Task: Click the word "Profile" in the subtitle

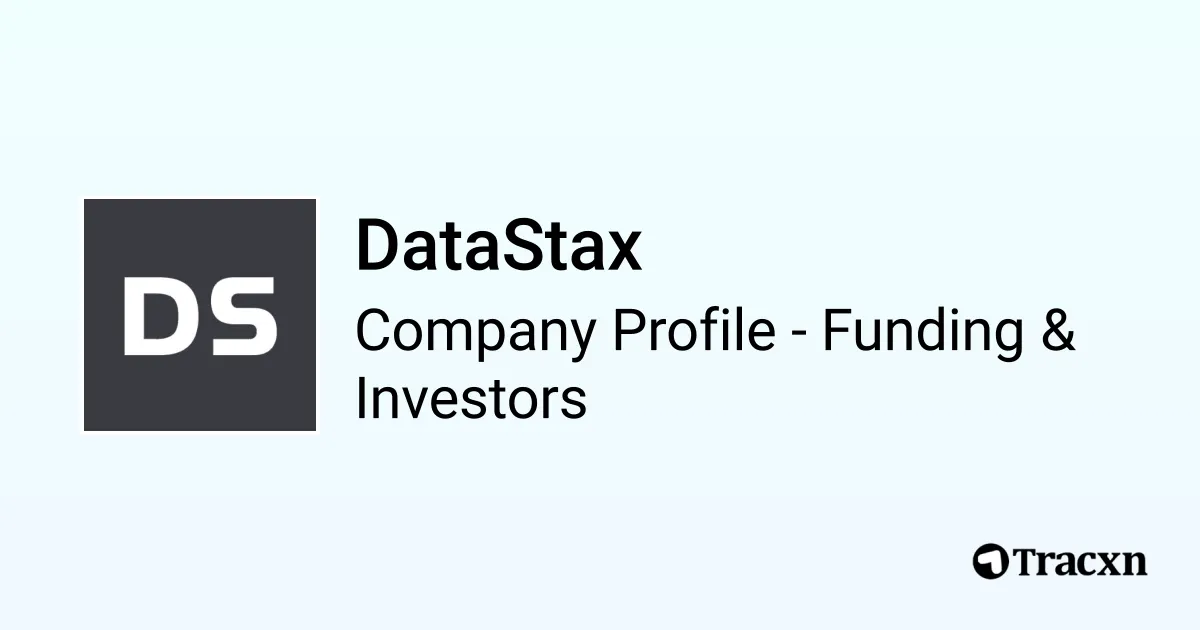Action: click(694, 331)
